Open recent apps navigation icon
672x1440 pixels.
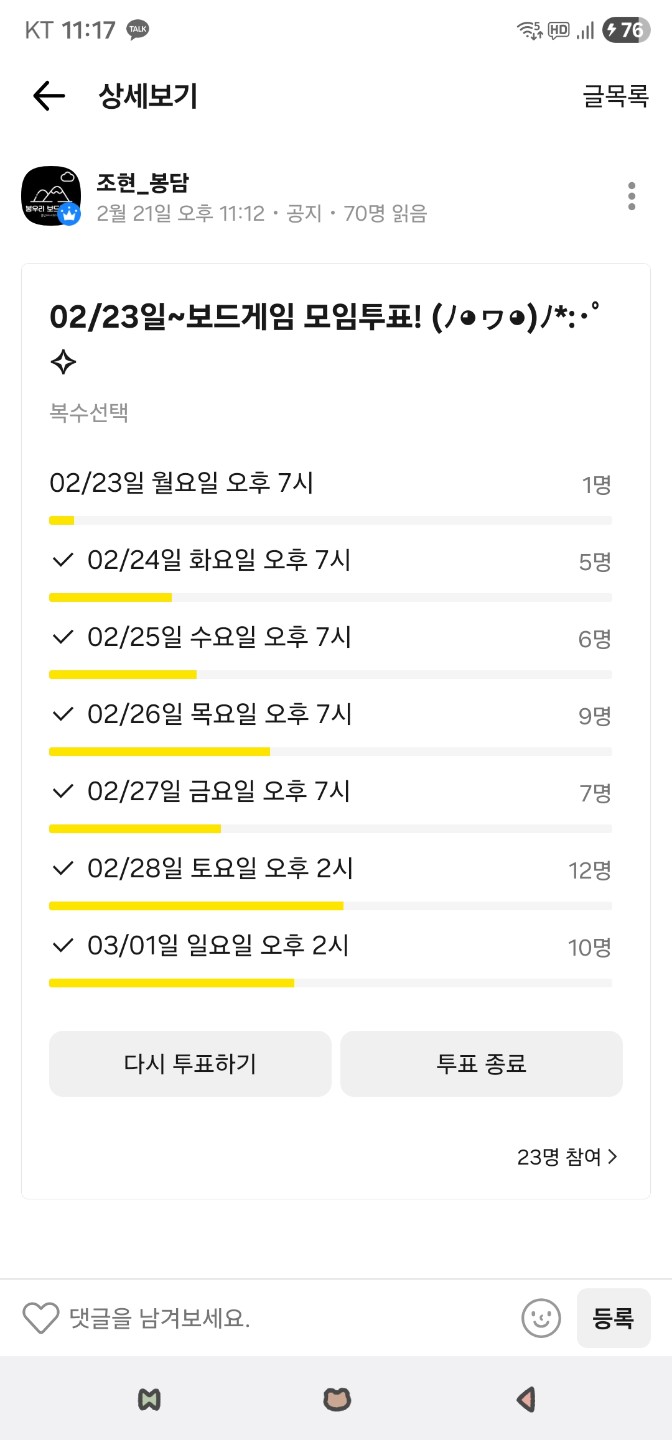(x=150, y=1400)
